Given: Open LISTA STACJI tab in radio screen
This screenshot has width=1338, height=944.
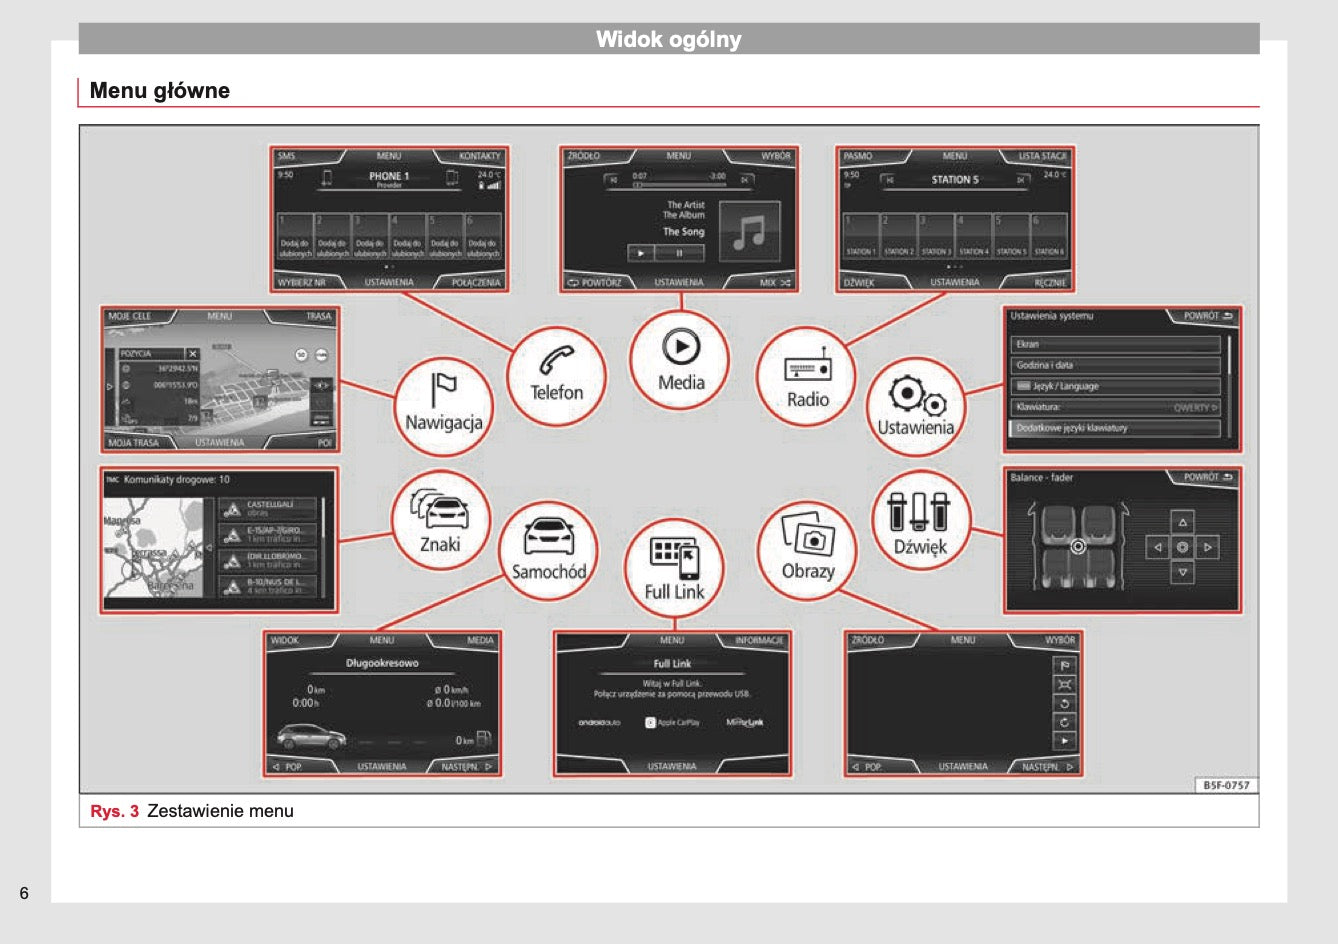Looking at the screenshot, I should 1041,156.
